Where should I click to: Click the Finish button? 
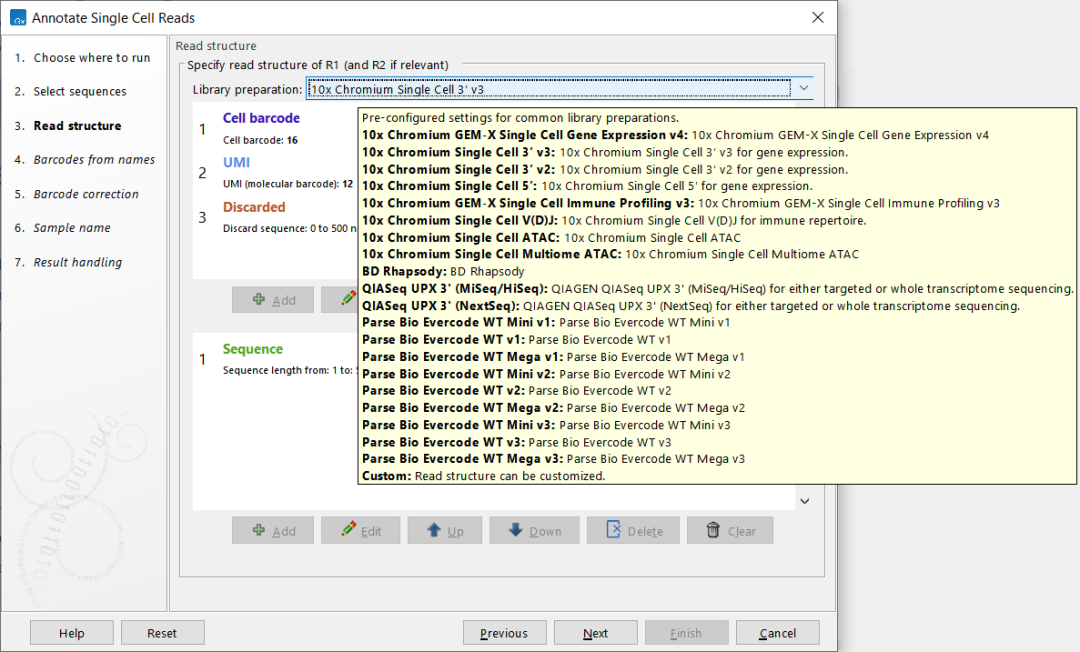tap(686, 633)
